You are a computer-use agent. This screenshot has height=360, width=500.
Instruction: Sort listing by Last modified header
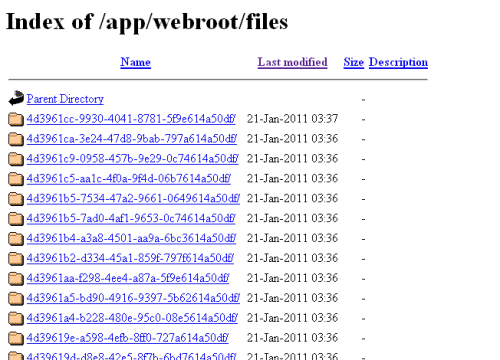(292, 62)
